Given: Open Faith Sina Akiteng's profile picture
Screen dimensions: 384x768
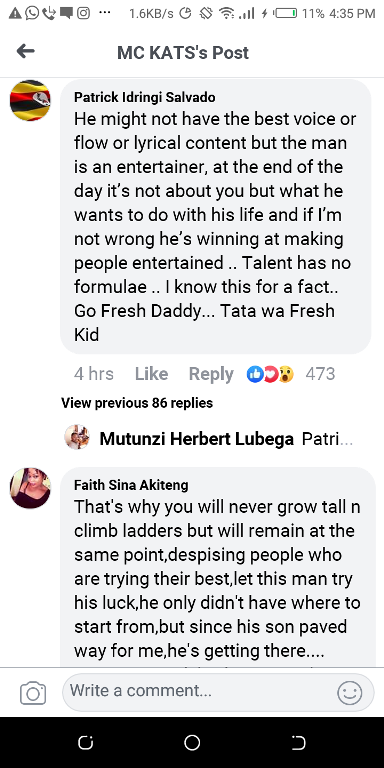Looking at the screenshot, I should pyautogui.click(x=30, y=488).
